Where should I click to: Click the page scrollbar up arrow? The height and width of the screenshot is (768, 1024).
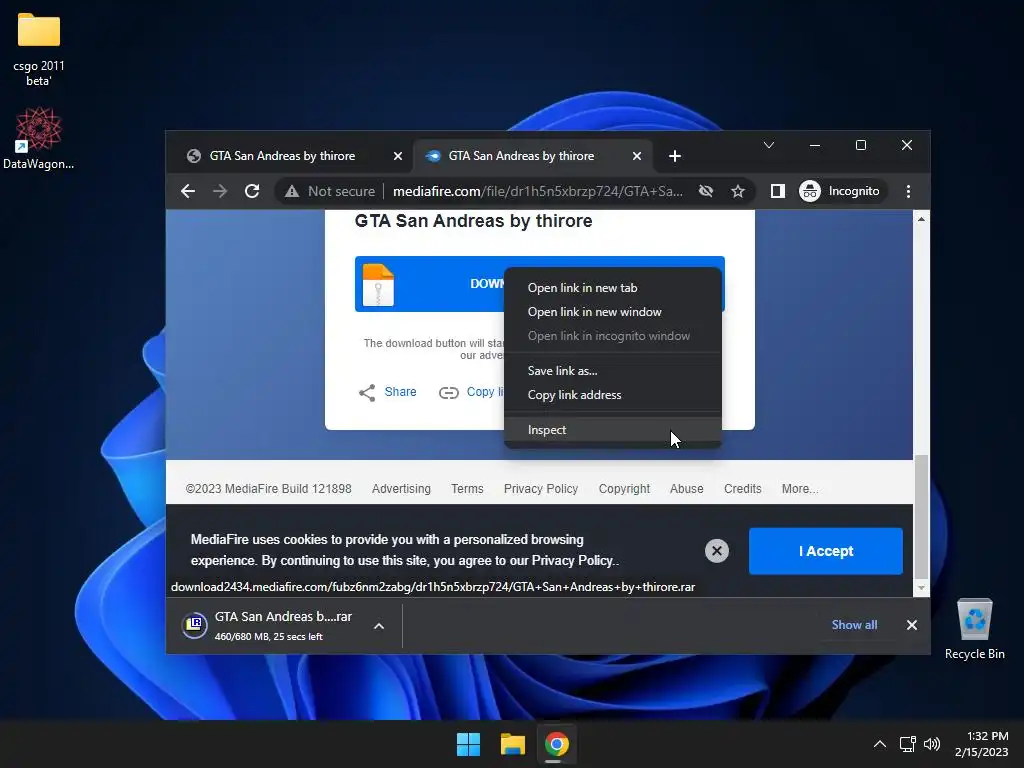click(921, 219)
